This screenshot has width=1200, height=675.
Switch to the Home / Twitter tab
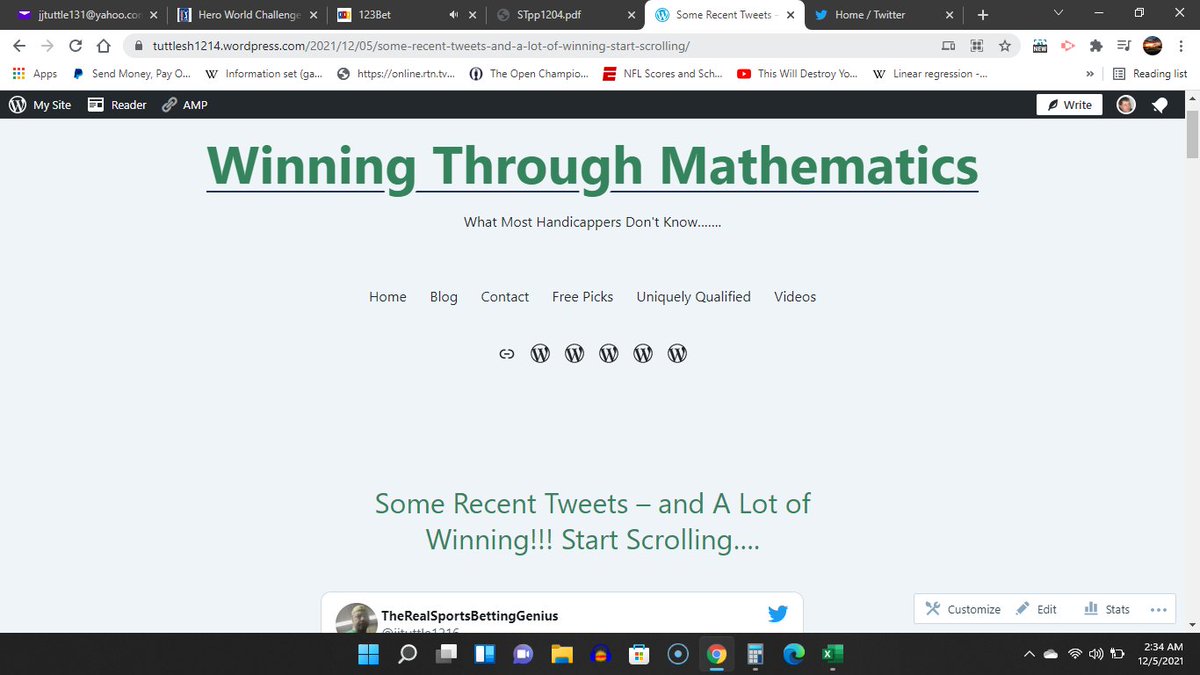coord(886,15)
